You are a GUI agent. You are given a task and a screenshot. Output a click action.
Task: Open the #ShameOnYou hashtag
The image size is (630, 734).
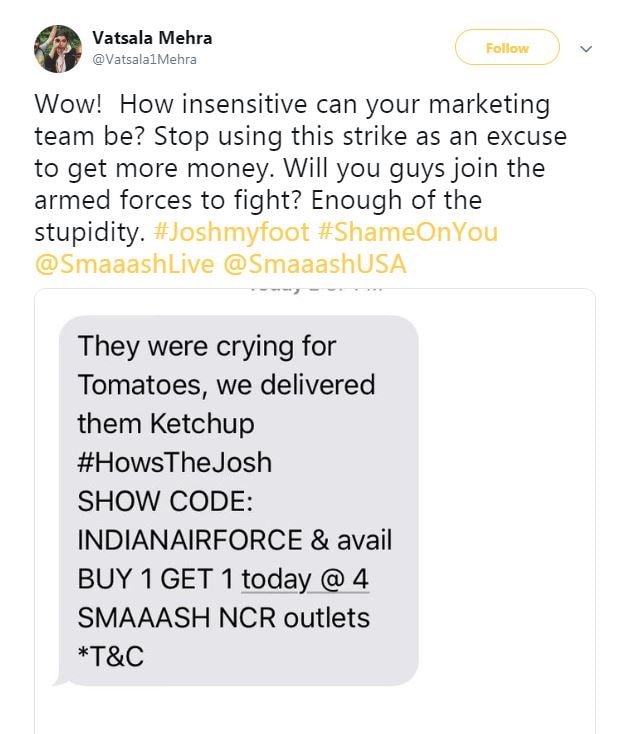point(407,232)
